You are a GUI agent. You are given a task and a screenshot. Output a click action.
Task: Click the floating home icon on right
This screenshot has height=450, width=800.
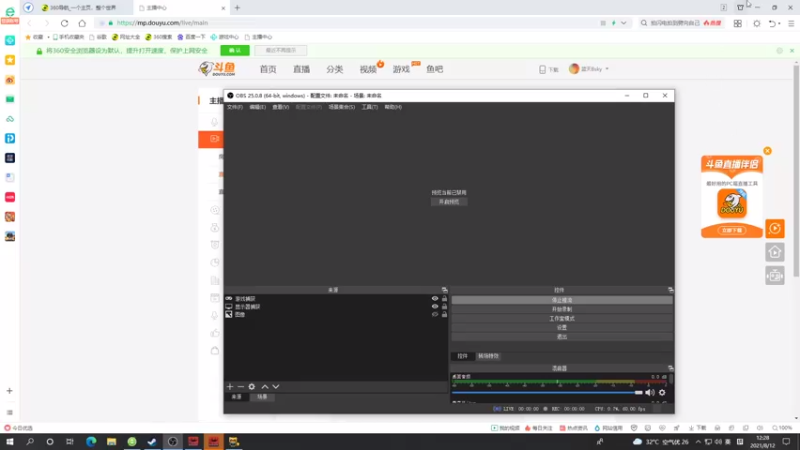[x=774, y=252]
